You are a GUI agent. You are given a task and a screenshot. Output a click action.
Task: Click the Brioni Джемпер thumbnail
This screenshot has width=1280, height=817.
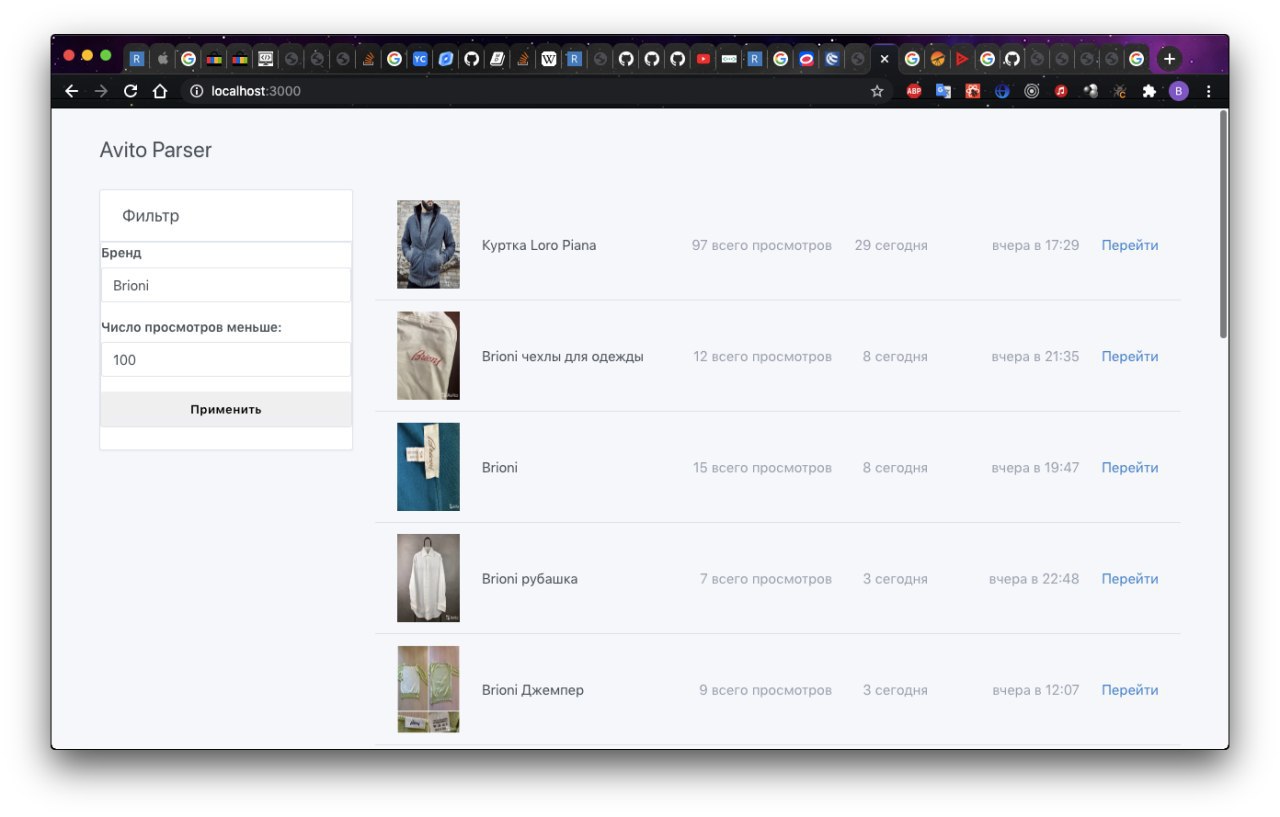(x=428, y=689)
